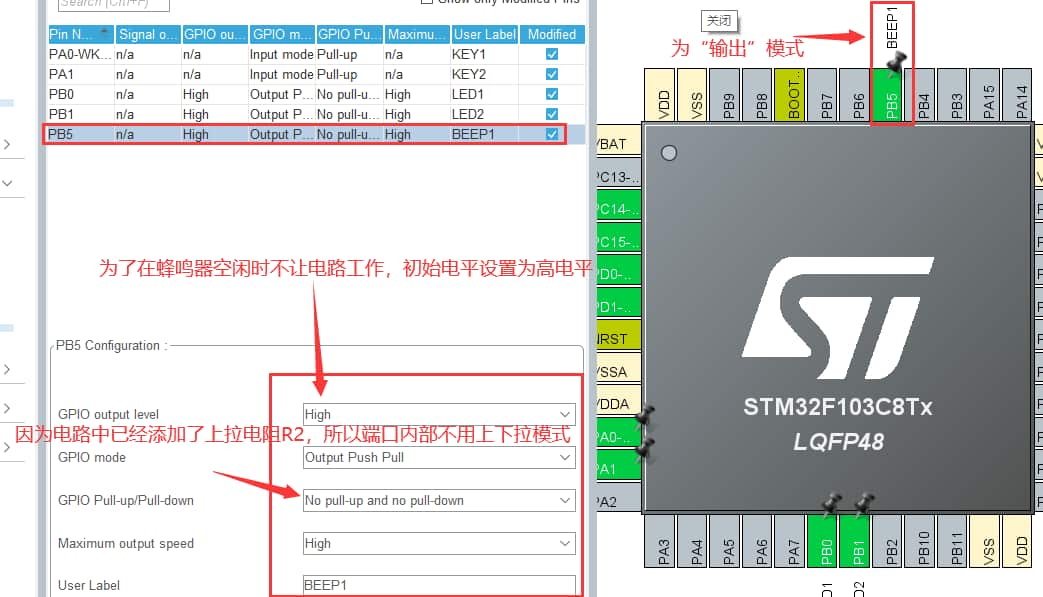Click the User Label field containing BEEP1
Image resolution: width=1043 pixels, height=597 pixels.
[x=439, y=585]
